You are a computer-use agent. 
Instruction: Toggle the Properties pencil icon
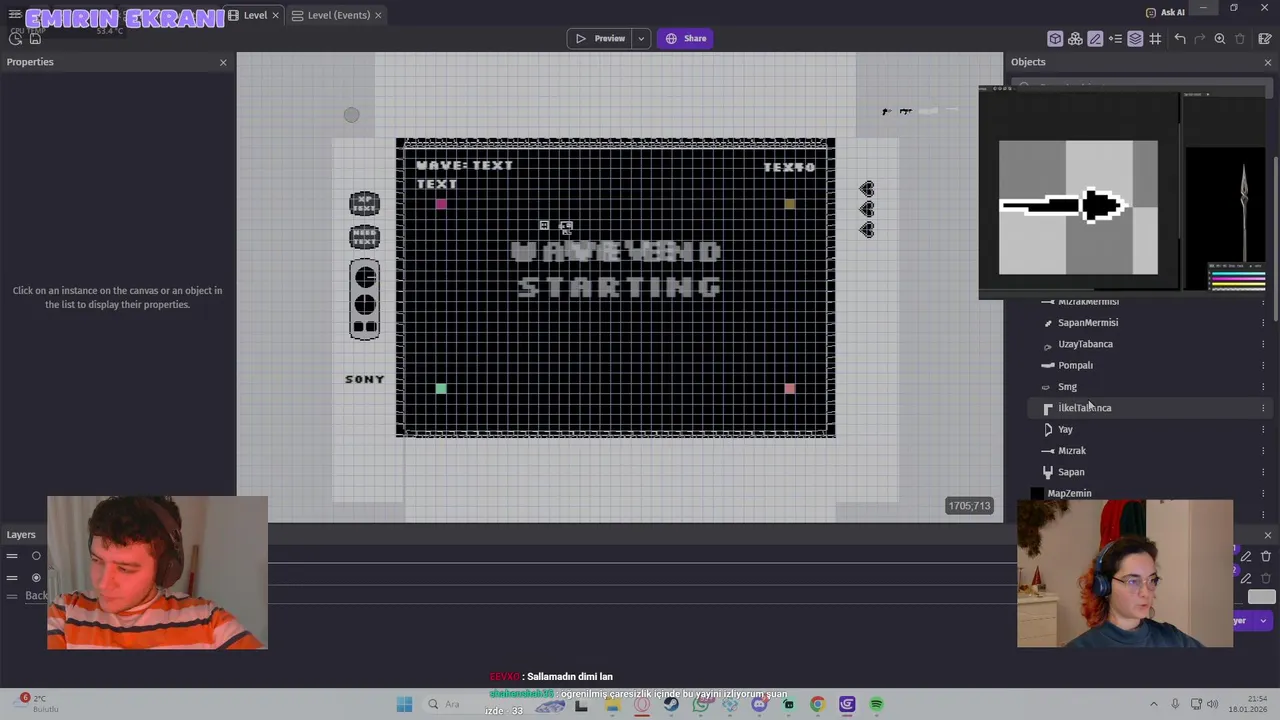pos(1095,38)
